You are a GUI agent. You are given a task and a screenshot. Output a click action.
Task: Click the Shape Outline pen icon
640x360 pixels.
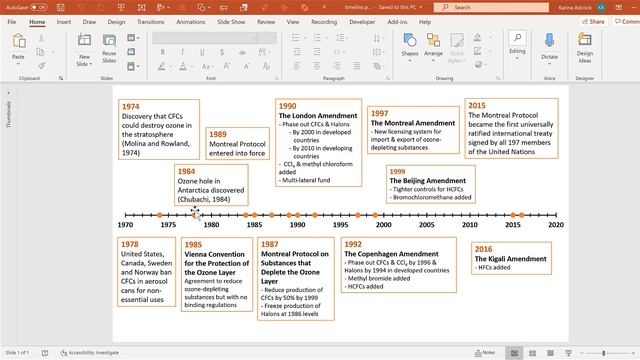478,51
